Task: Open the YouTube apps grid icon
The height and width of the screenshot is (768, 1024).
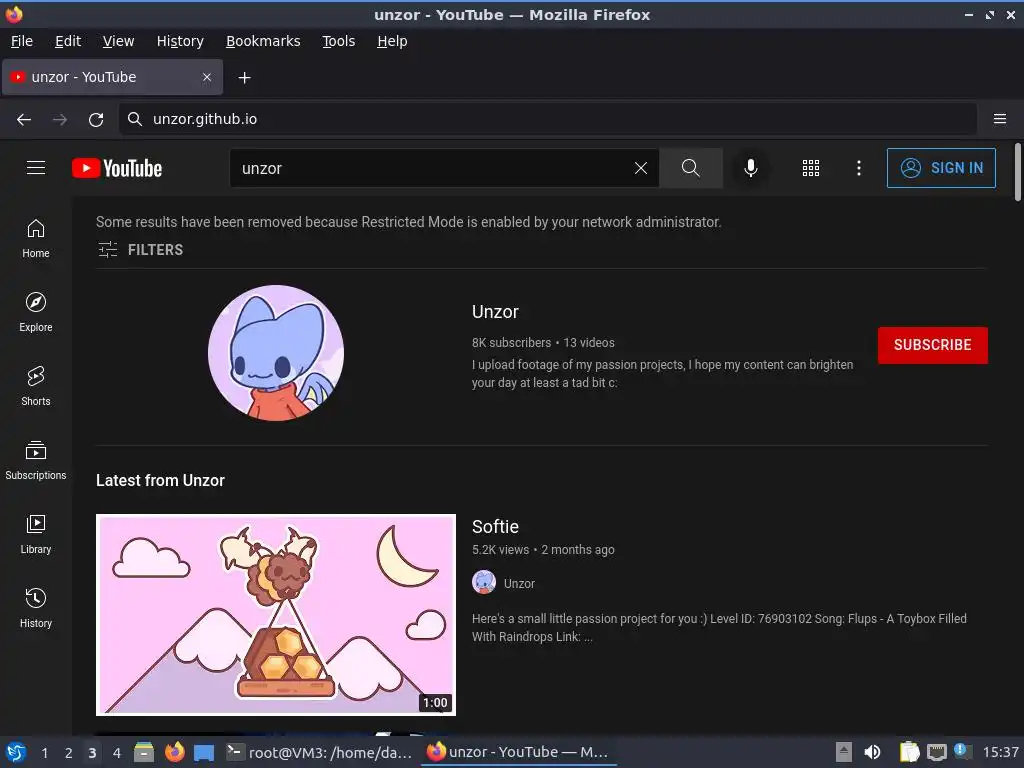Action: click(810, 168)
